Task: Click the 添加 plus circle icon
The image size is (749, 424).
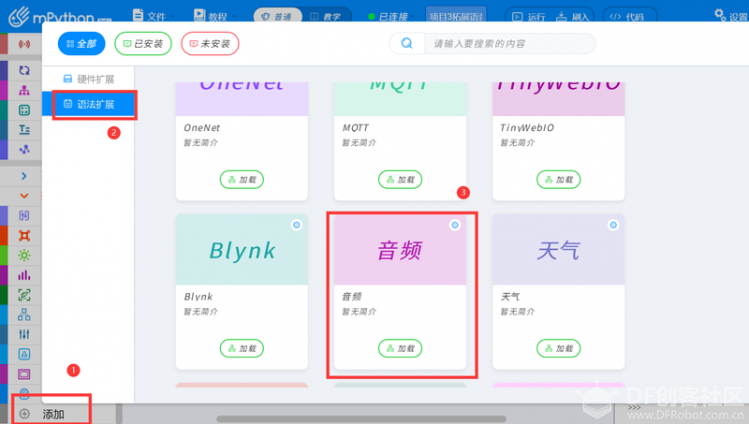Action: click(24, 414)
